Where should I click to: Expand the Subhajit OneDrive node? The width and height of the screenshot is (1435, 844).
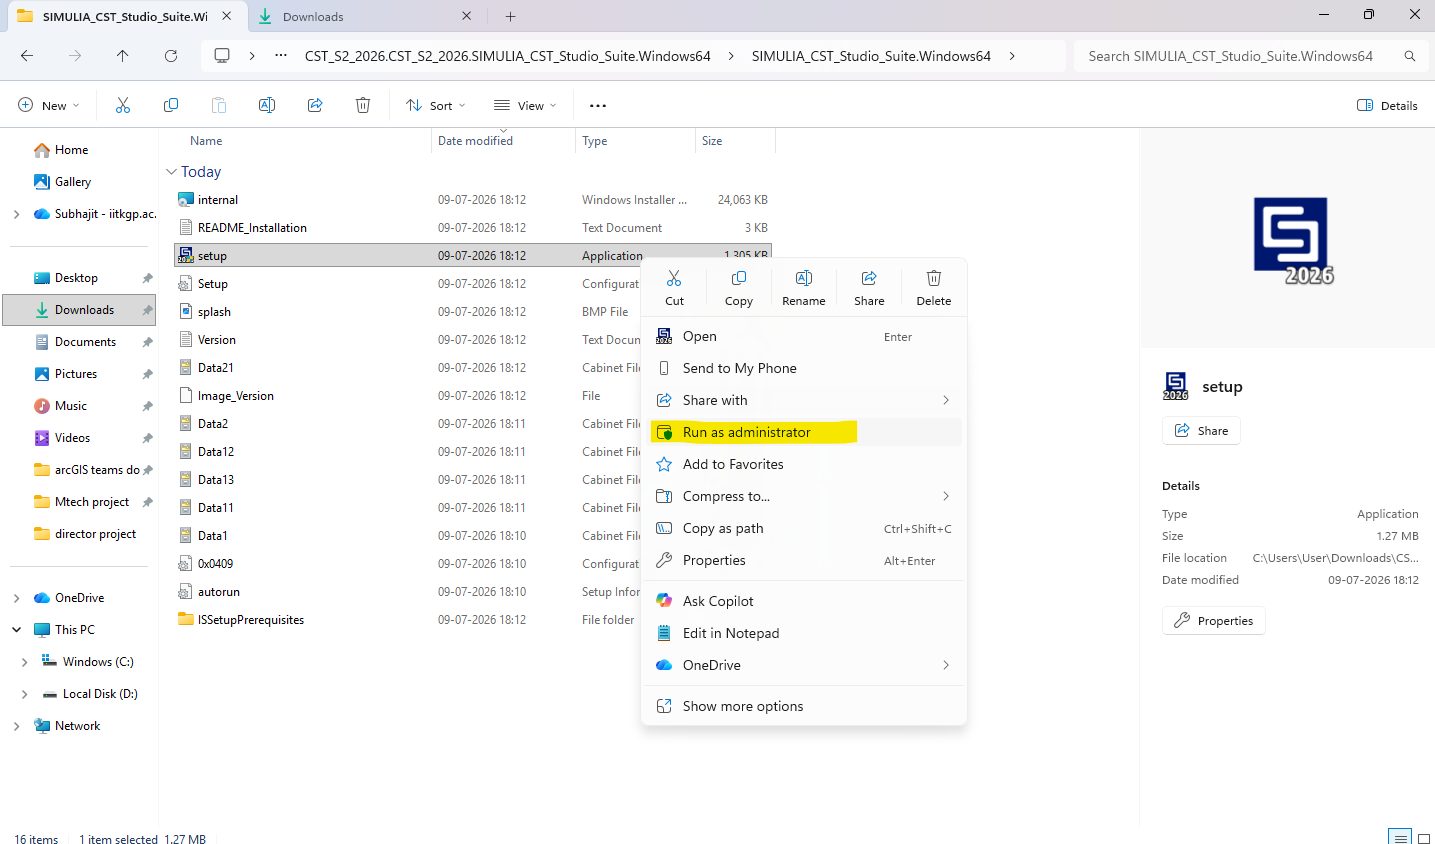[x=16, y=214]
